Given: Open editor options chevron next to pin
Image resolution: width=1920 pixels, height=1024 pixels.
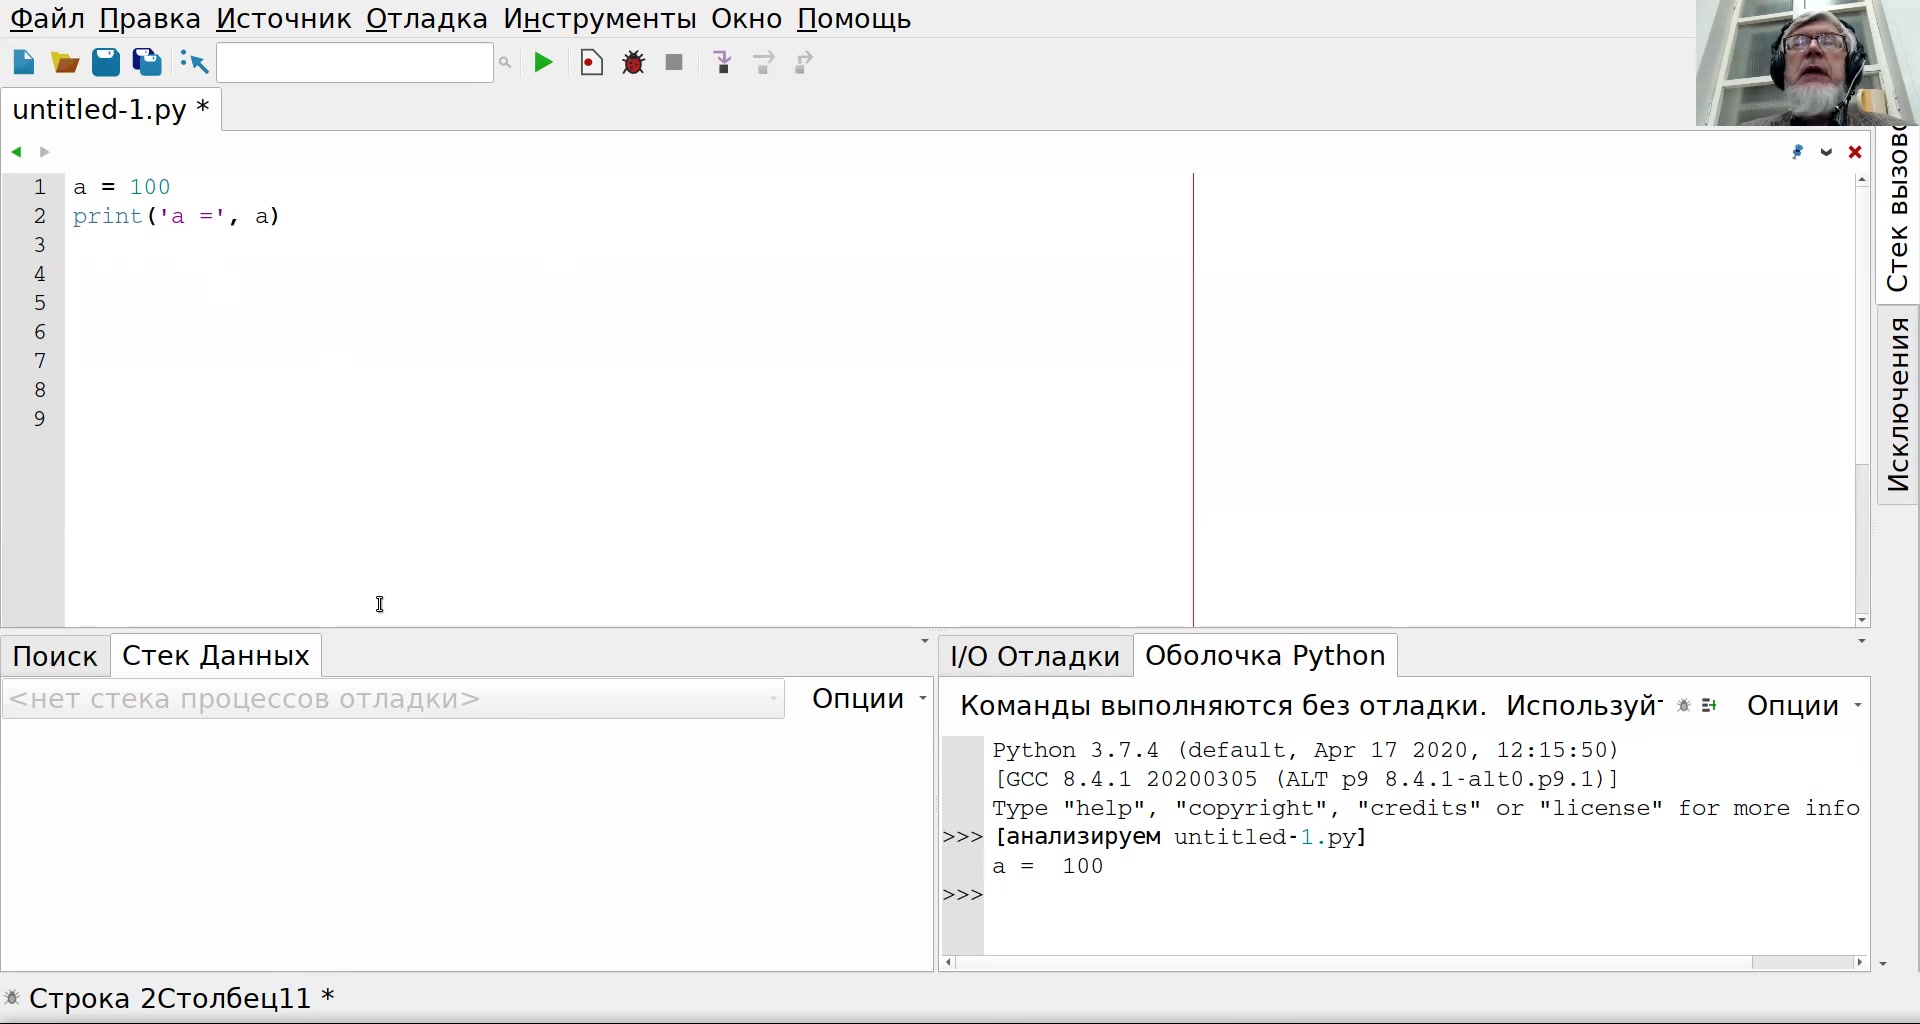Looking at the screenshot, I should point(1827,152).
